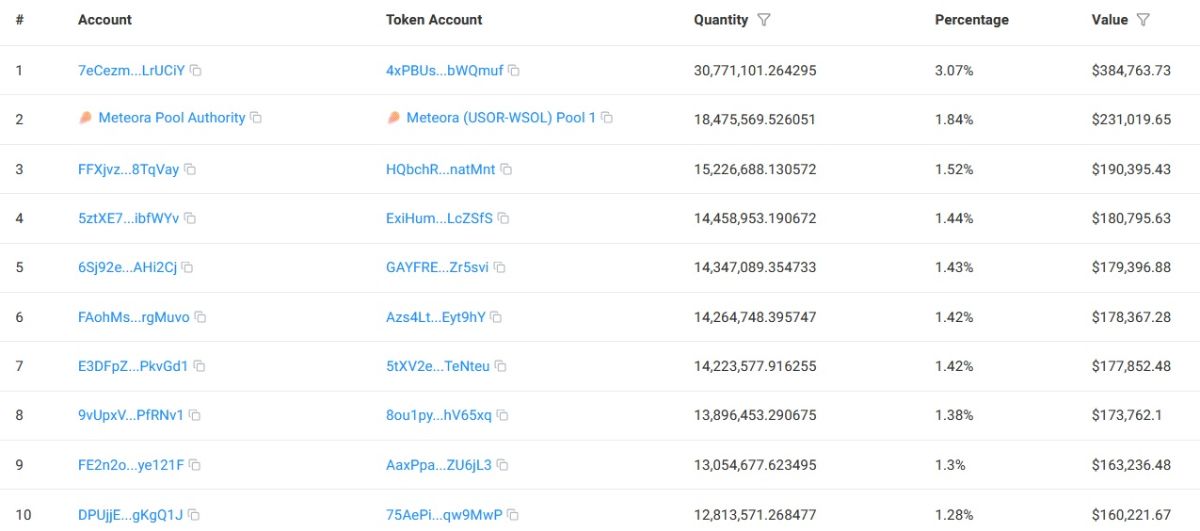
Task: Copy account address FFXjvz...8TqVay
Action: 190,170
